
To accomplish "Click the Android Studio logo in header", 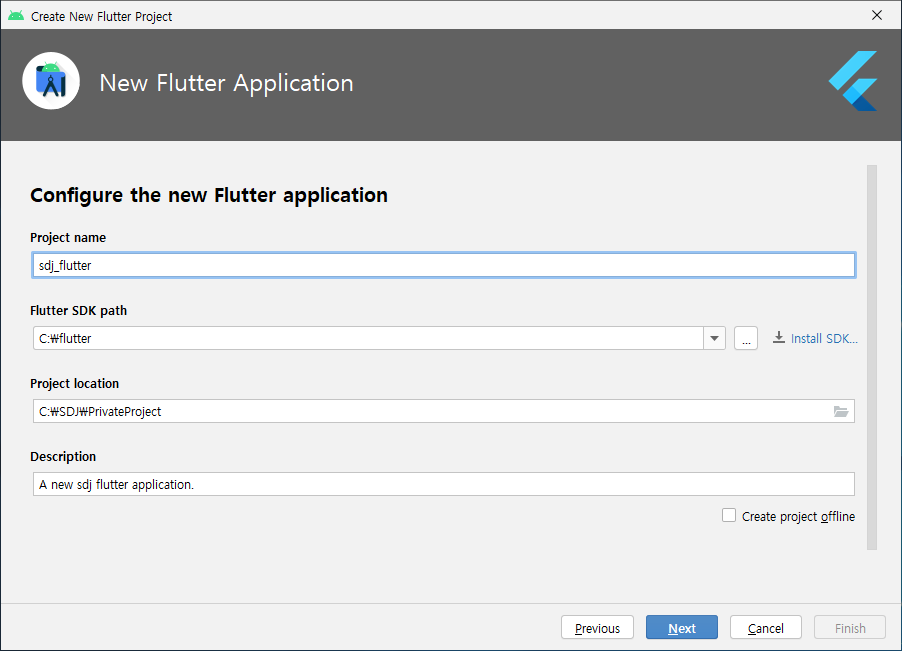I will pos(51,81).
